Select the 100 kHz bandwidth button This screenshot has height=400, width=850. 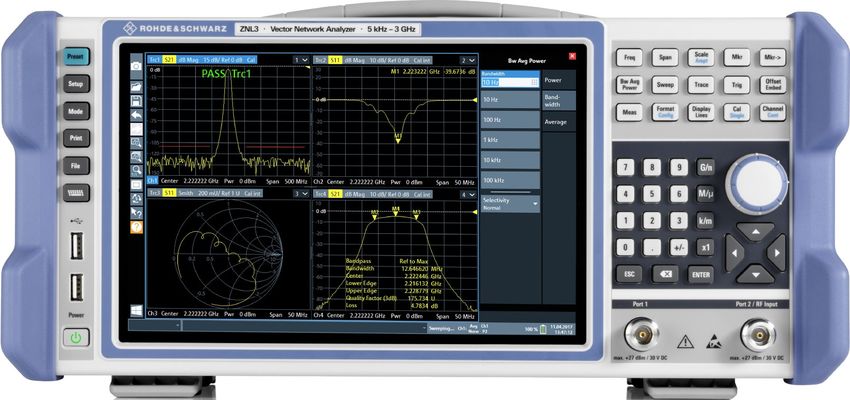click(510, 180)
